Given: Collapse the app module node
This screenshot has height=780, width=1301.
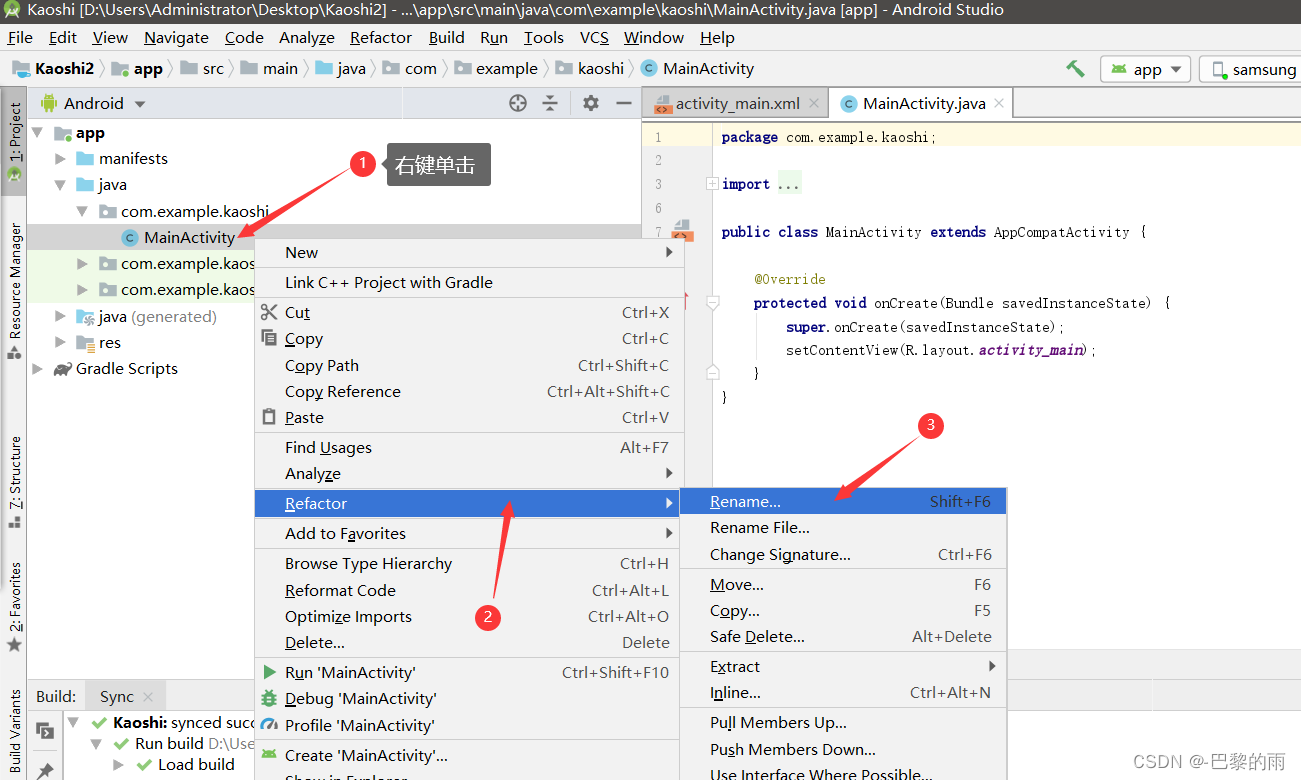Looking at the screenshot, I should pyautogui.click(x=38, y=133).
